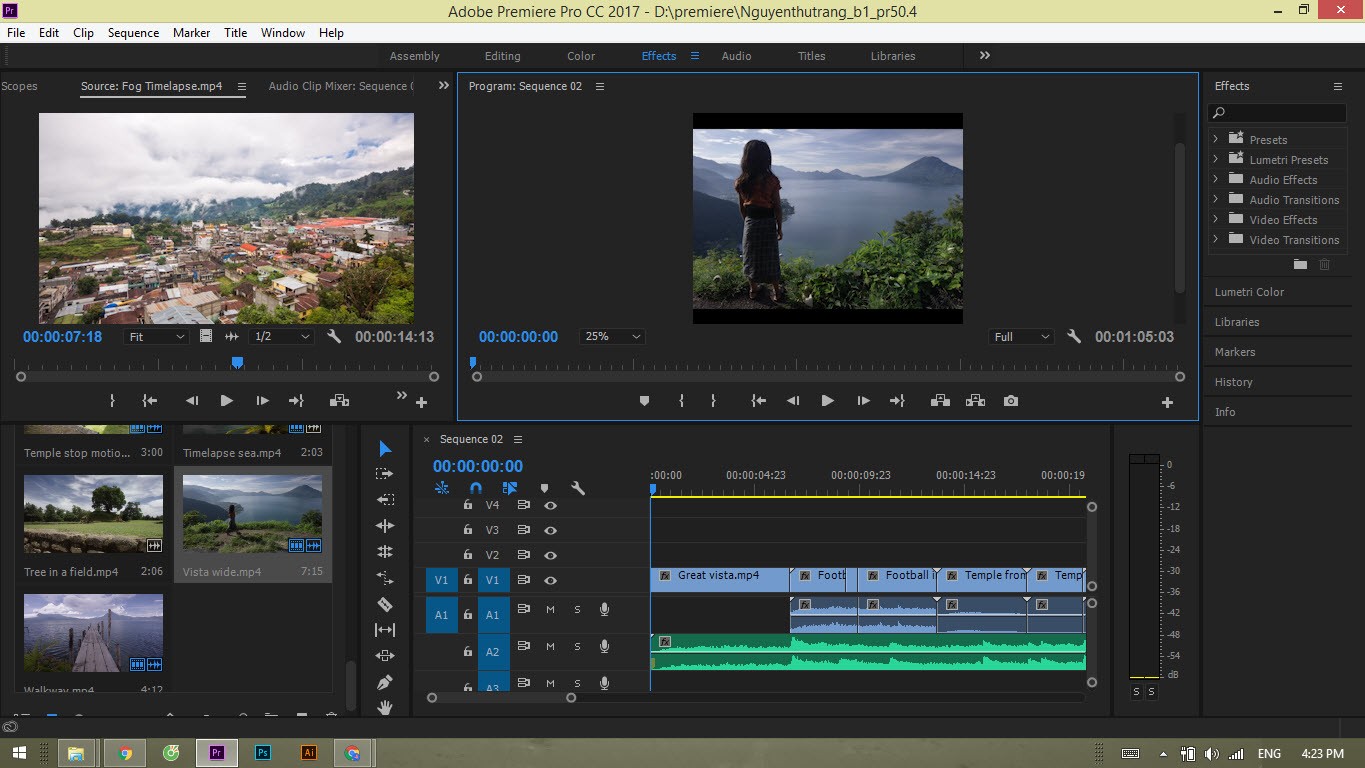Open the Full playback resolution dropdown
This screenshot has height=768, width=1365.
point(1021,337)
